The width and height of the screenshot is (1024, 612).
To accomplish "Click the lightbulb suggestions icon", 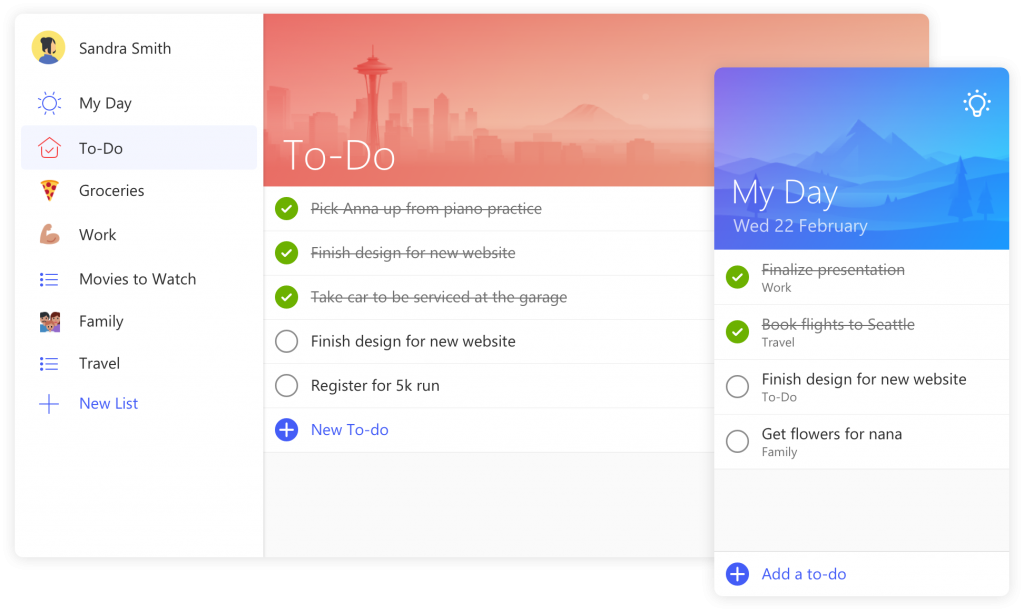I will 976,102.
